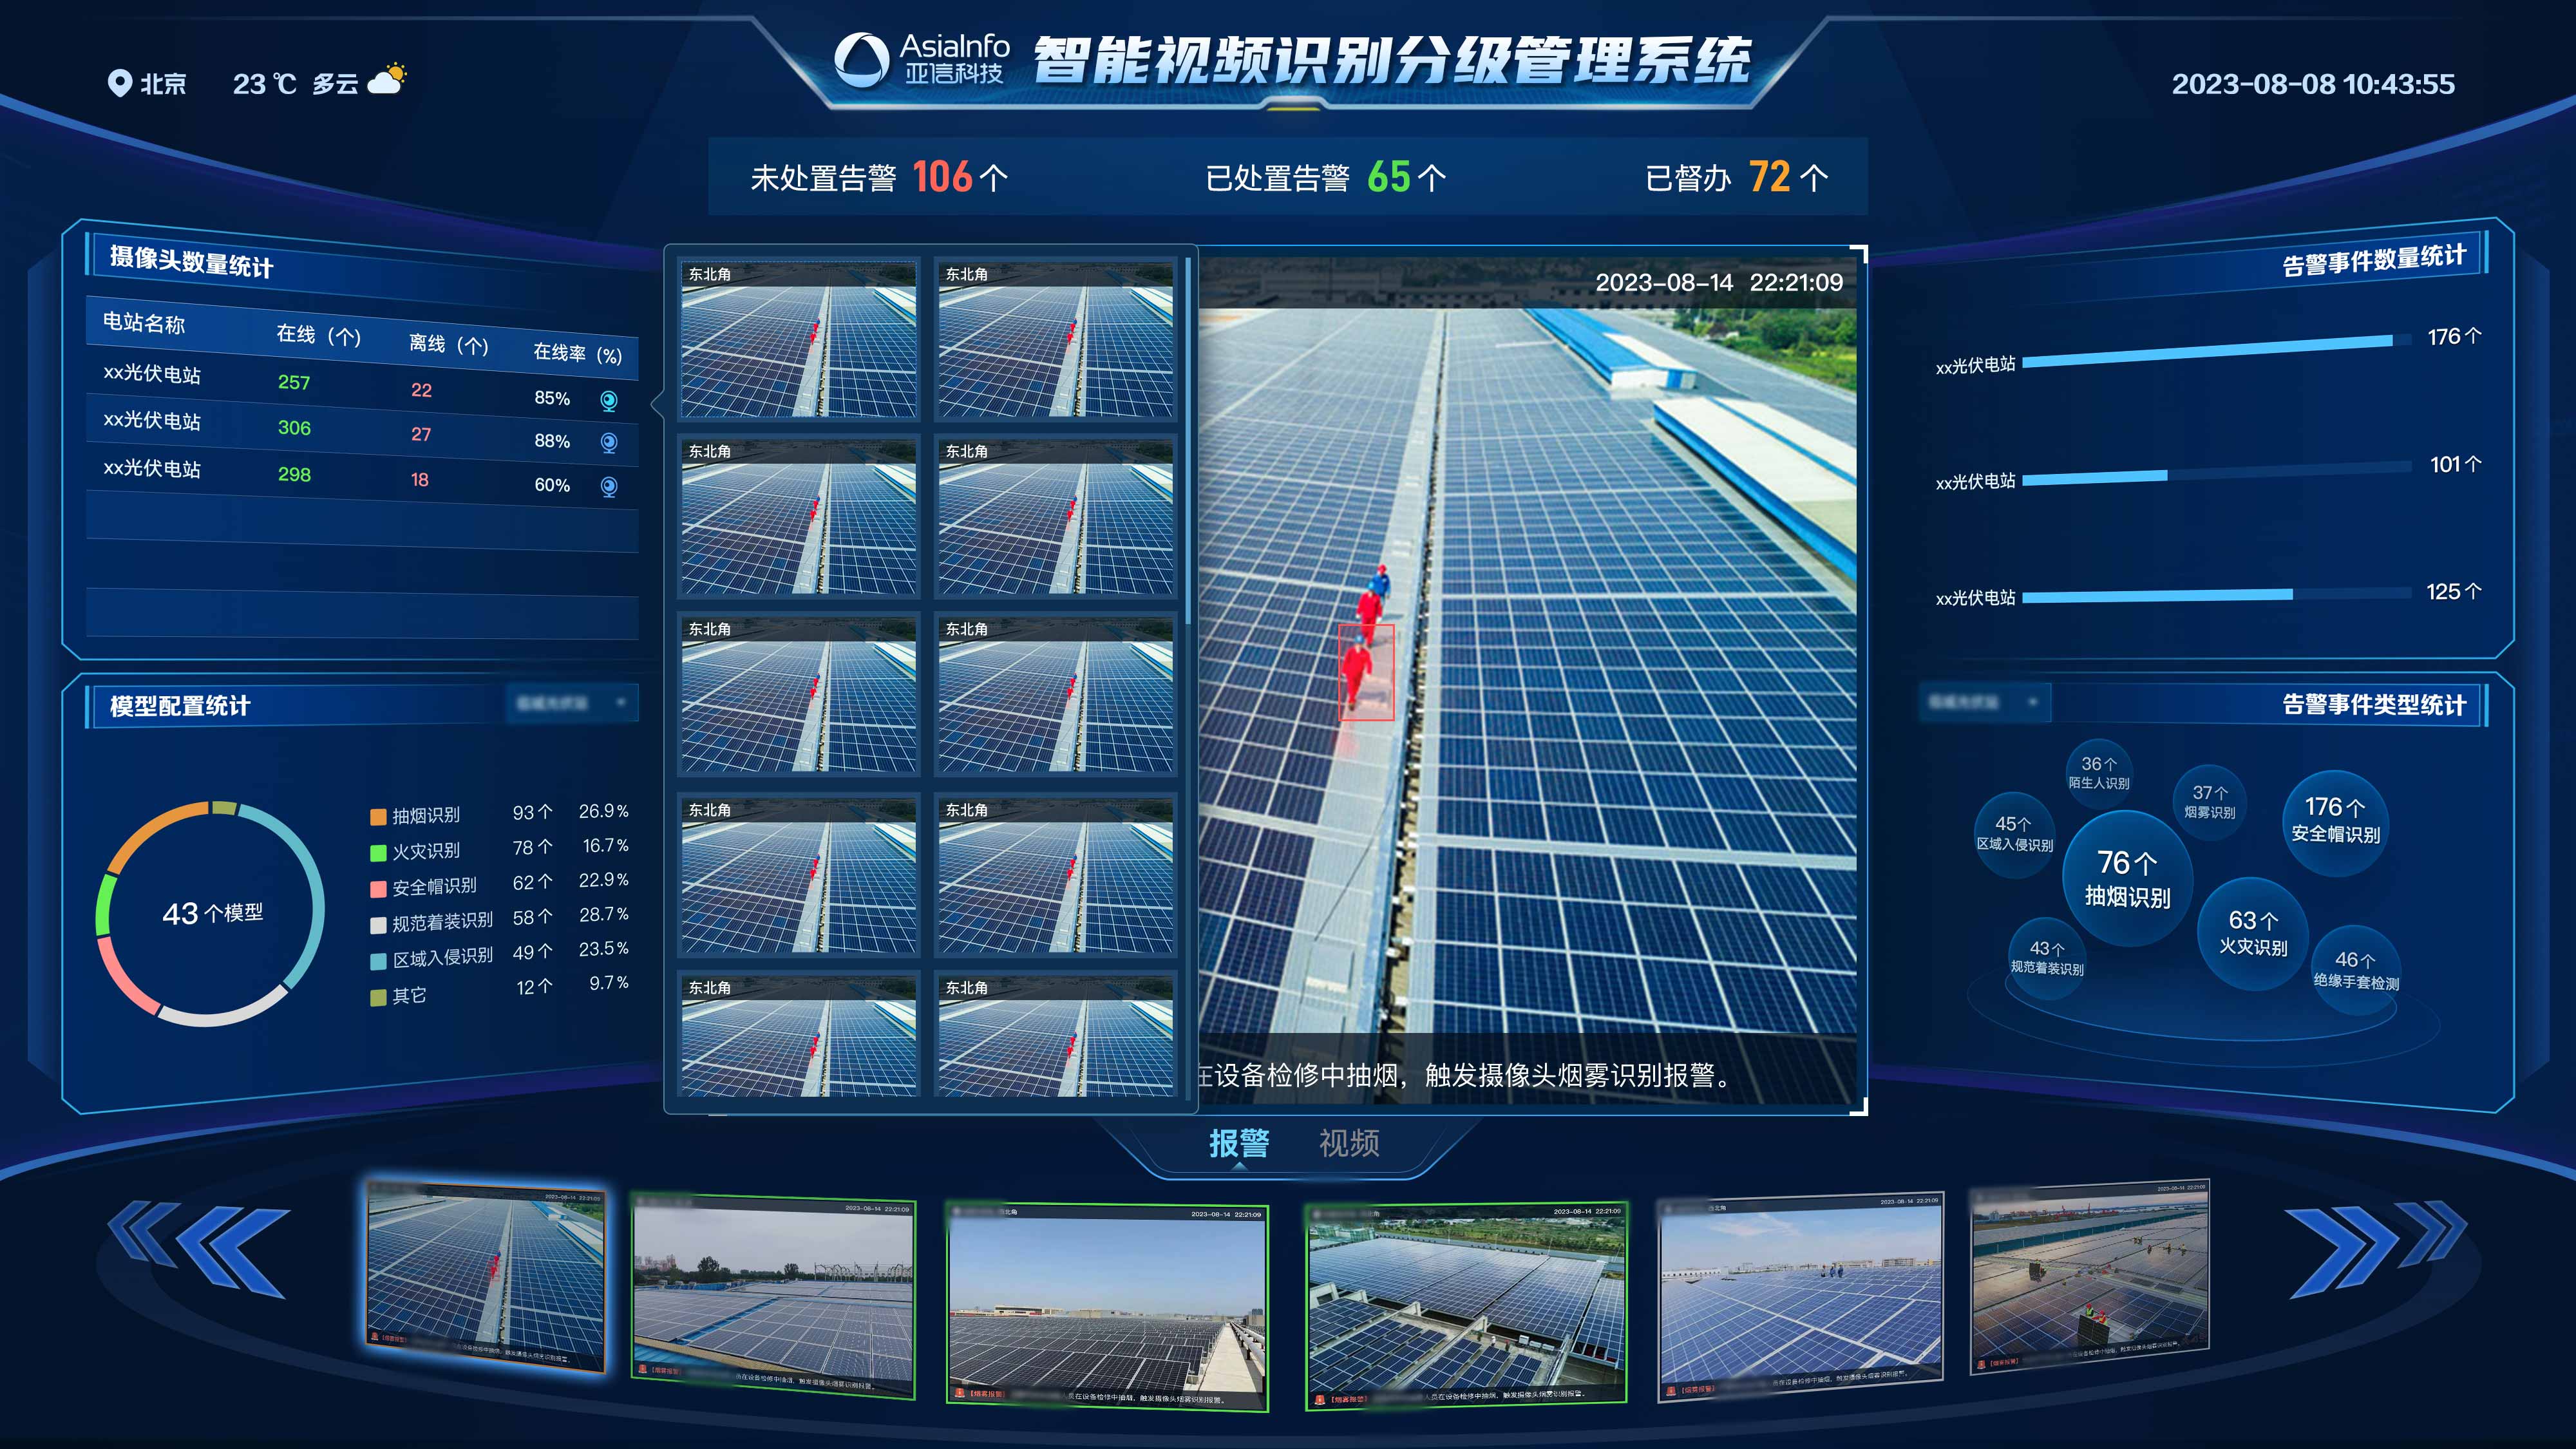
Task: Switch to the 视频 tab
Action: (x=1348, y=1142)
